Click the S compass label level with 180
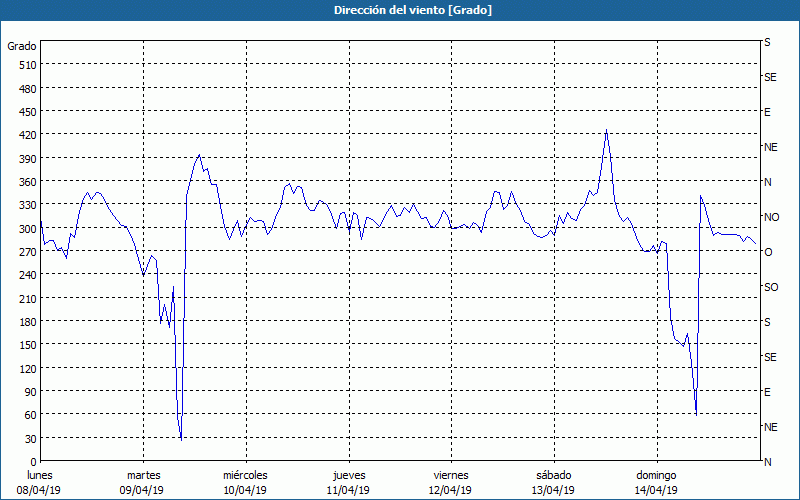This screenshot has width=800, height=500. pos(767,322)
